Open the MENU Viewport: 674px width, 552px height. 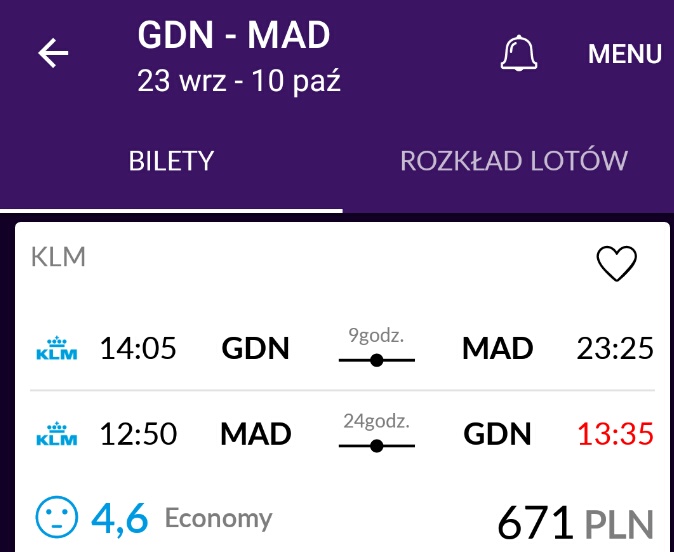tap(625, 54)
